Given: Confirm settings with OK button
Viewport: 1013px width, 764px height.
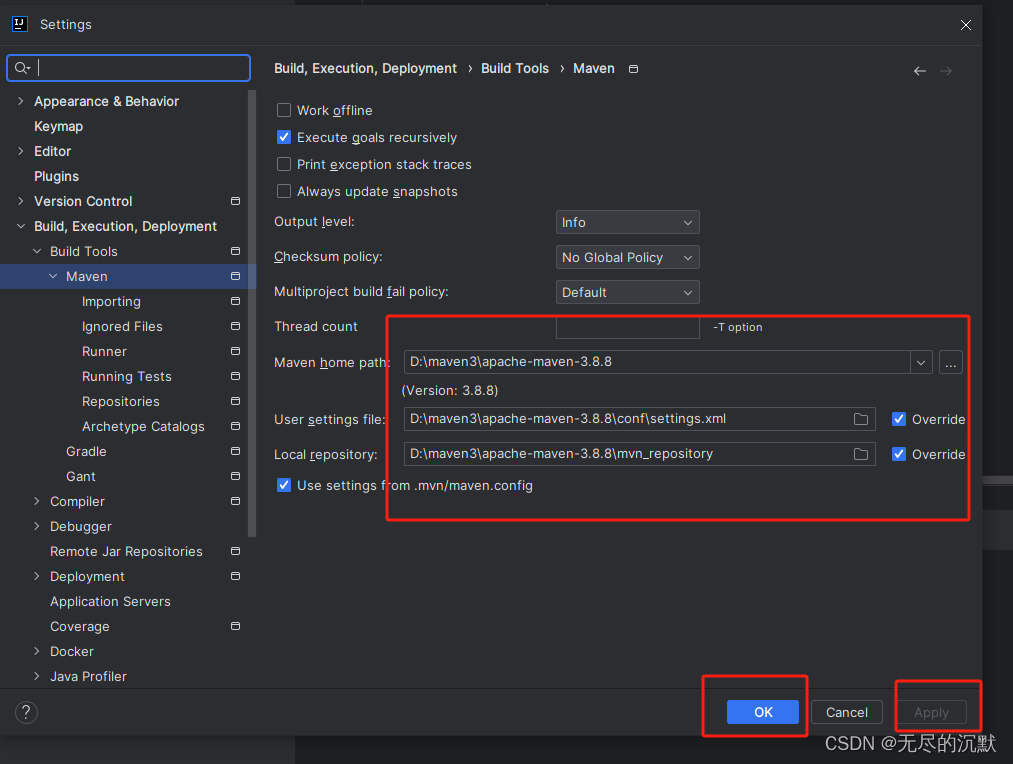Looking at the screenshot, I should click(x=763, y=712).
